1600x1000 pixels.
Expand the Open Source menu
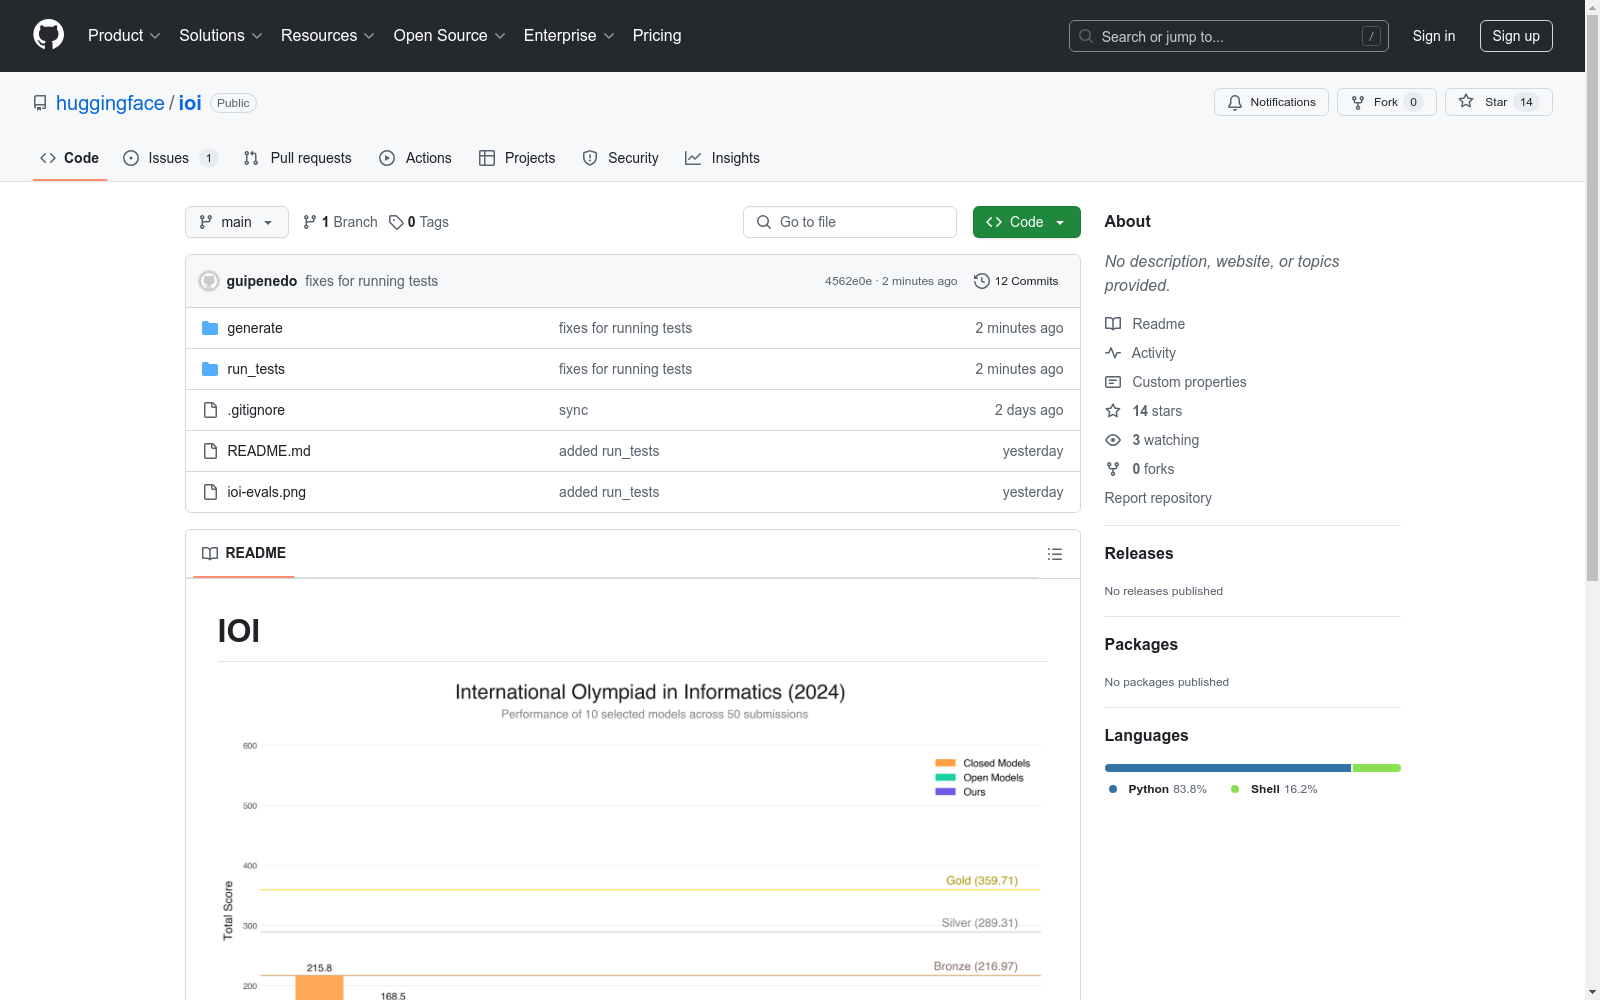point(450,36)
